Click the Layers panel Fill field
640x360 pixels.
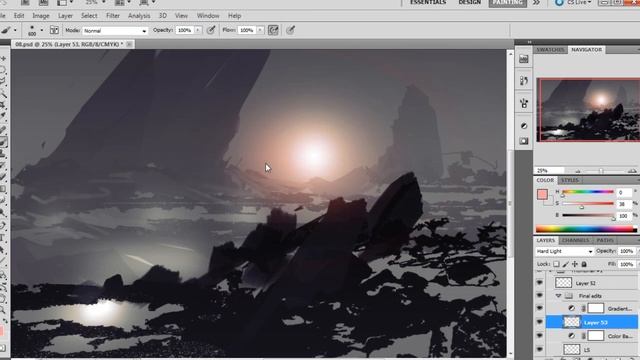pos(627,264)
